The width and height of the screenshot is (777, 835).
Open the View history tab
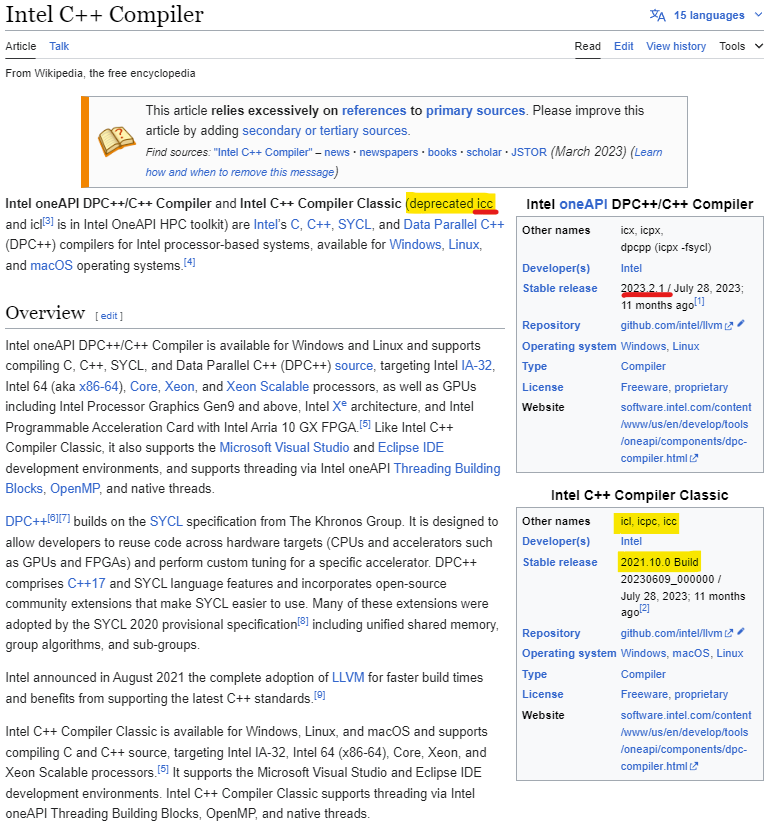pyautogui.click(x=676, y=46)
